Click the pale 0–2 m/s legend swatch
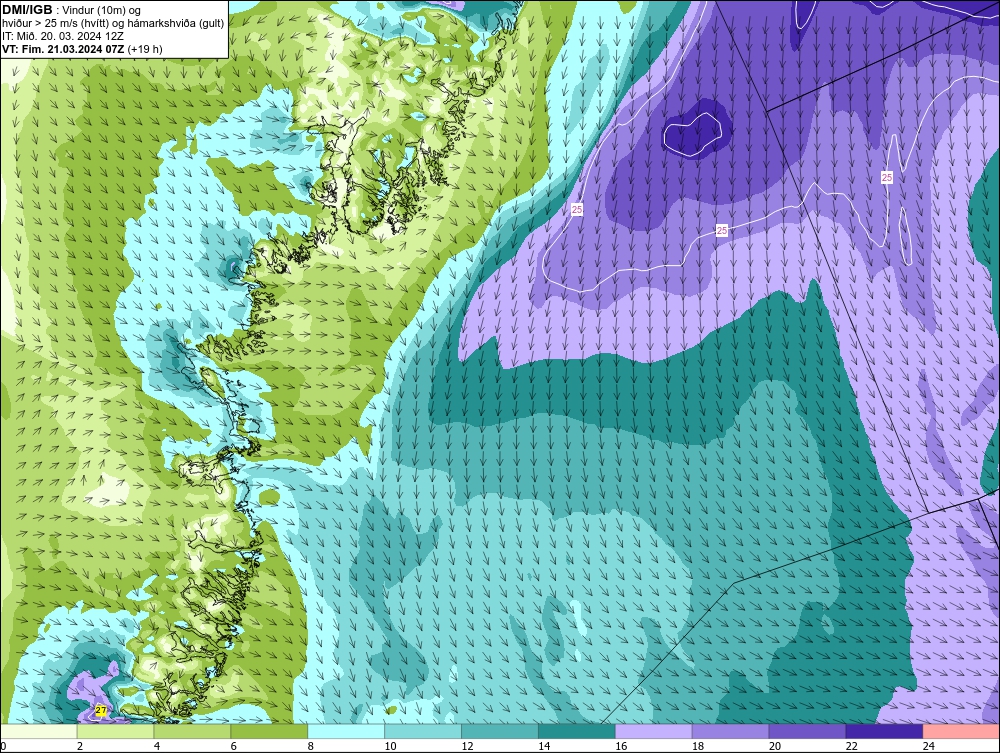The width and height of the screenshot is (1000, 753). tap(38, 731)
